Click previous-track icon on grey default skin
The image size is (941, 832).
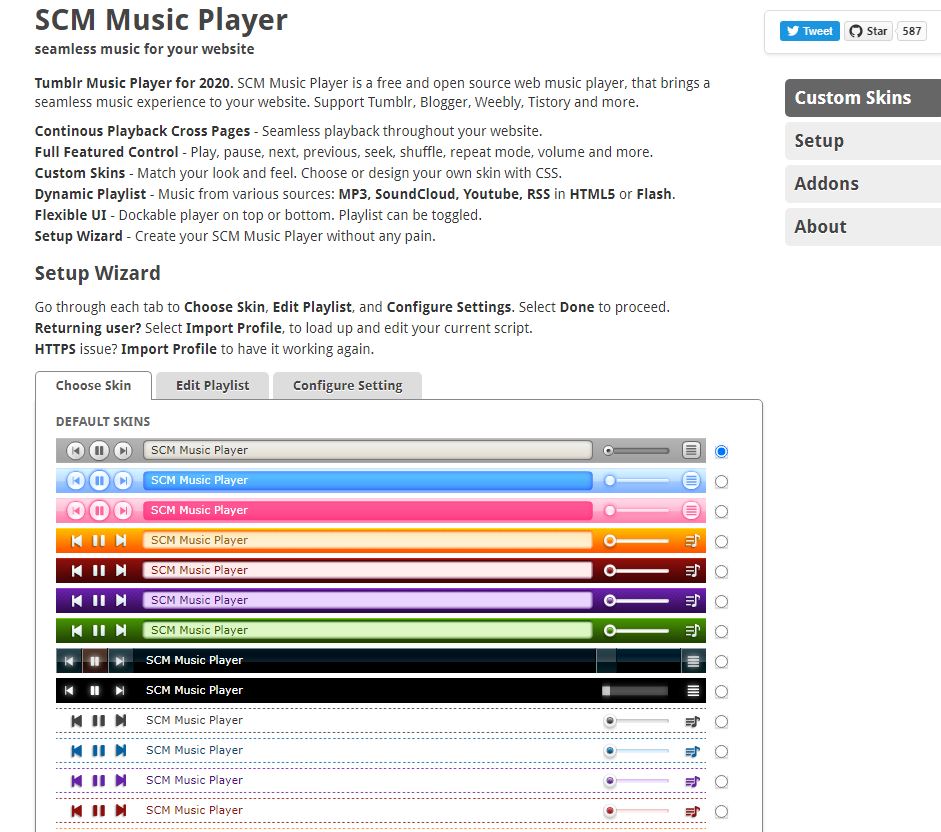pyautogui.click(x=76, y=450)
